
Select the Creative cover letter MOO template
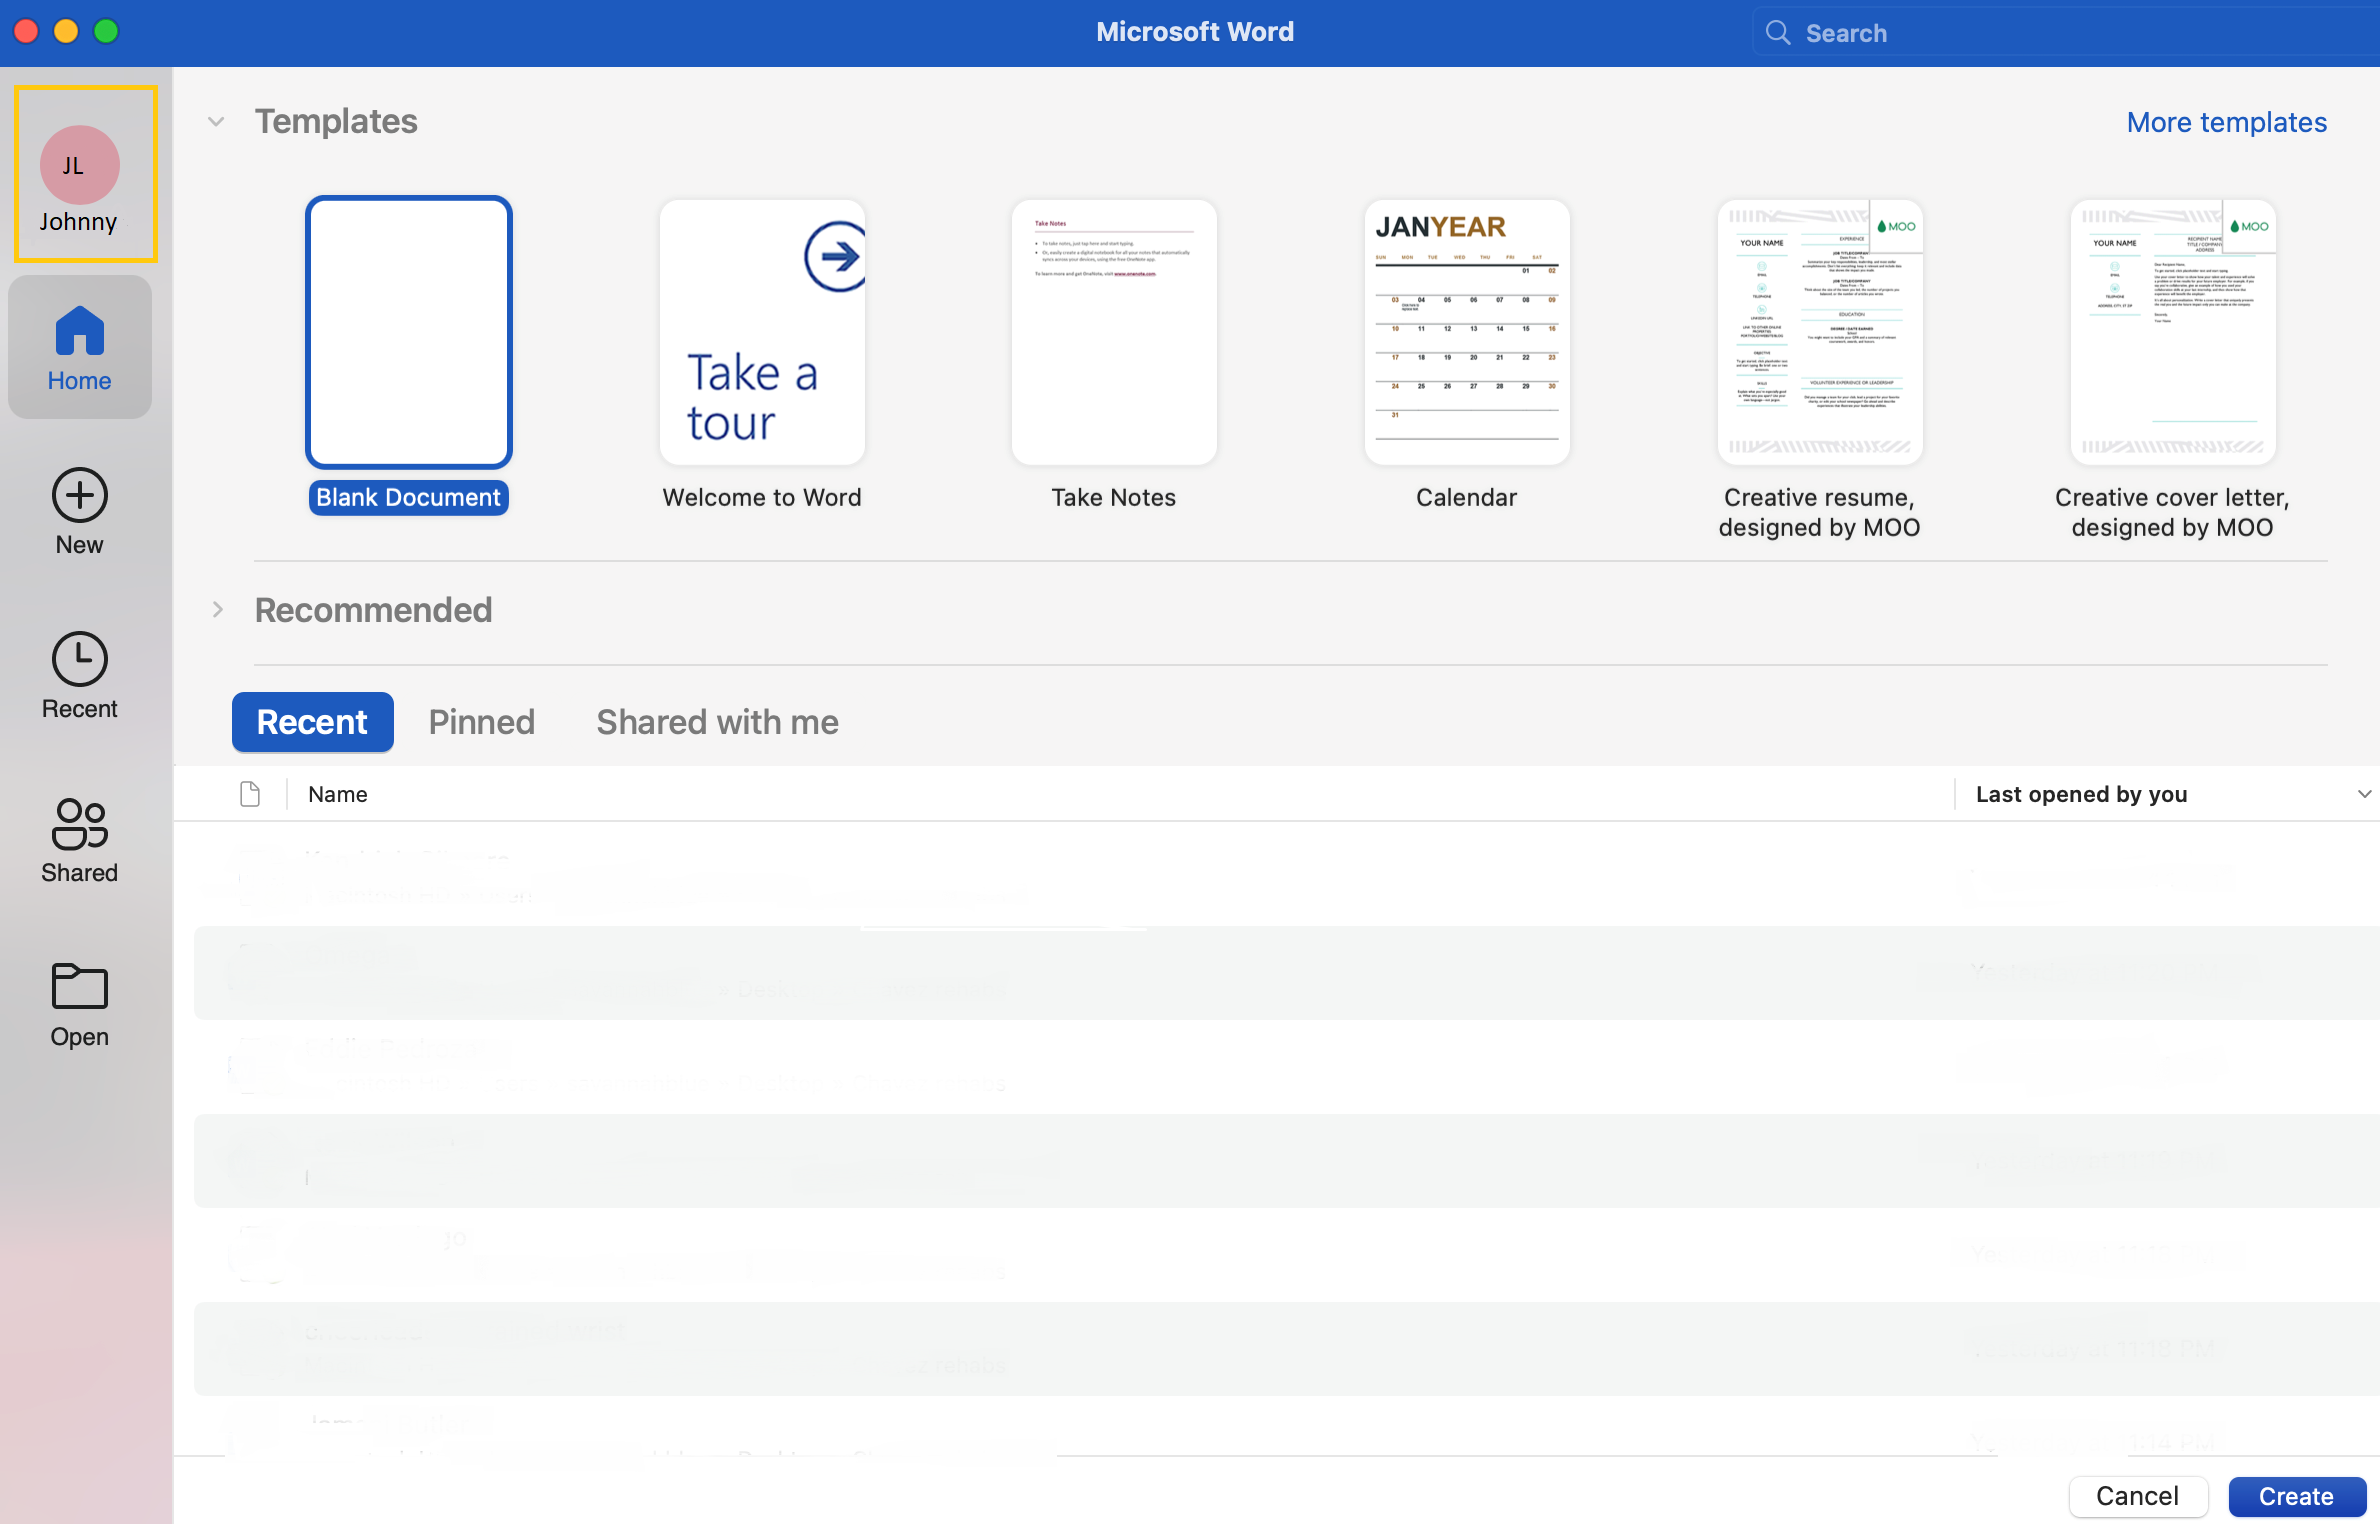click(x=2172, y=370)
